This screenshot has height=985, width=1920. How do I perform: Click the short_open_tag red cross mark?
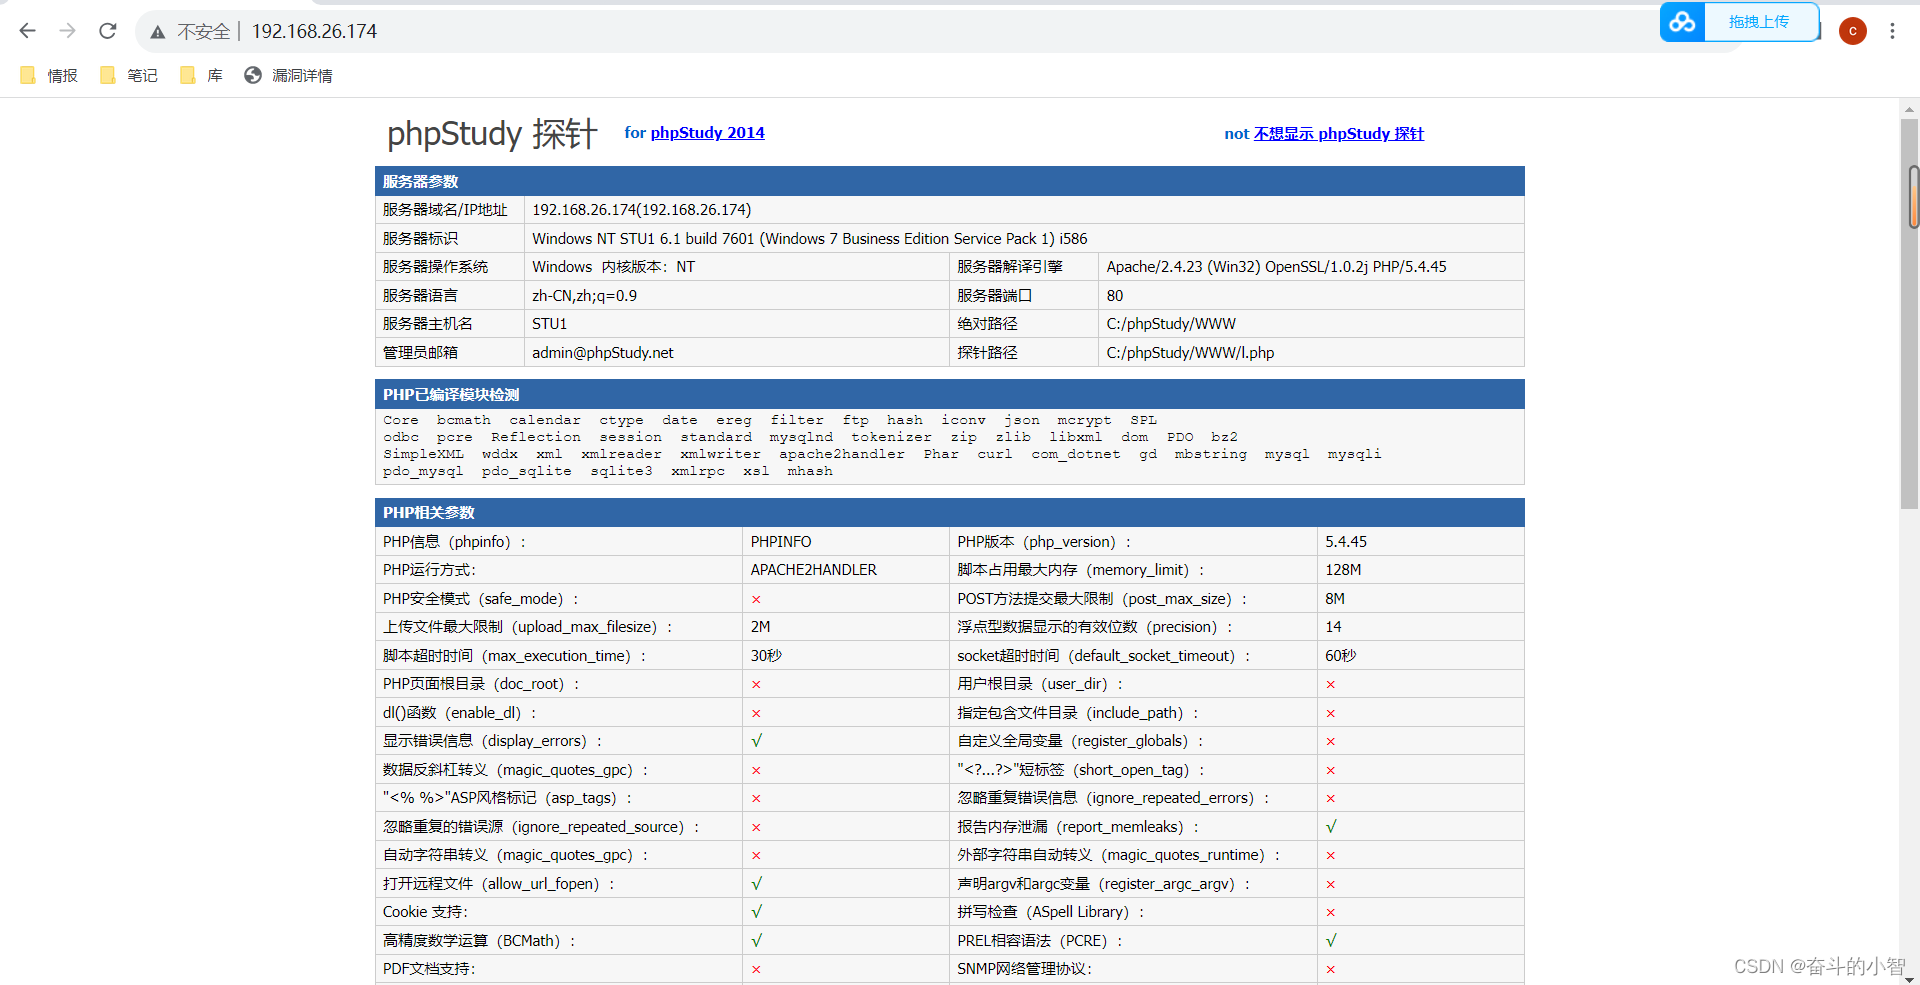pyautogui.click(x=1331, y=771)
